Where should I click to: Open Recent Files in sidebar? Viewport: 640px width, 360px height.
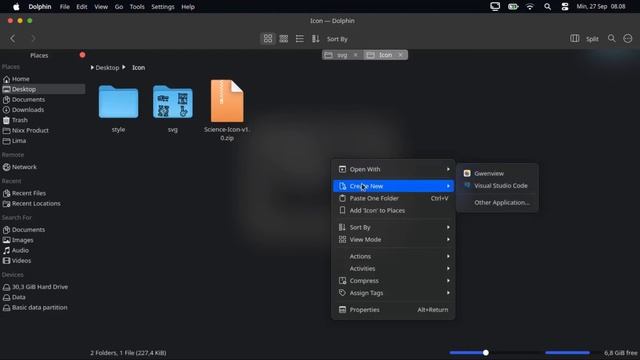43,193
